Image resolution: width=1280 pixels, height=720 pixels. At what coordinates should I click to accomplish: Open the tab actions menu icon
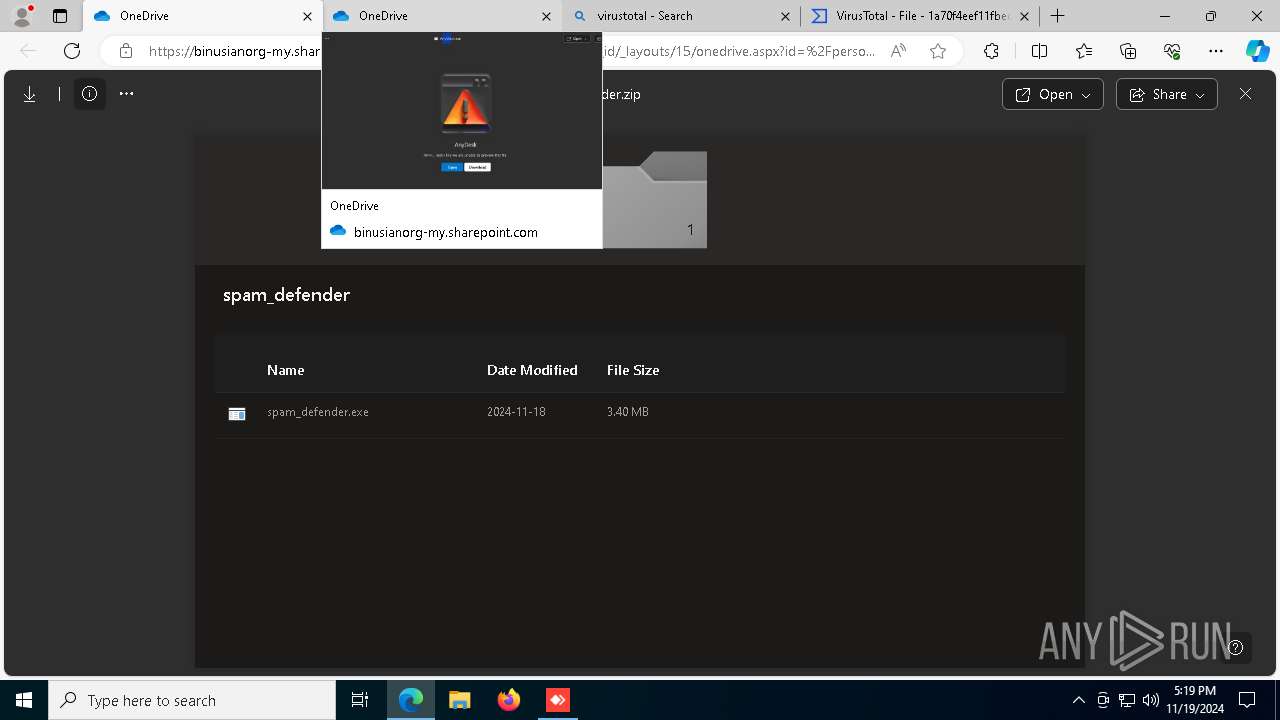coord(60,16)
